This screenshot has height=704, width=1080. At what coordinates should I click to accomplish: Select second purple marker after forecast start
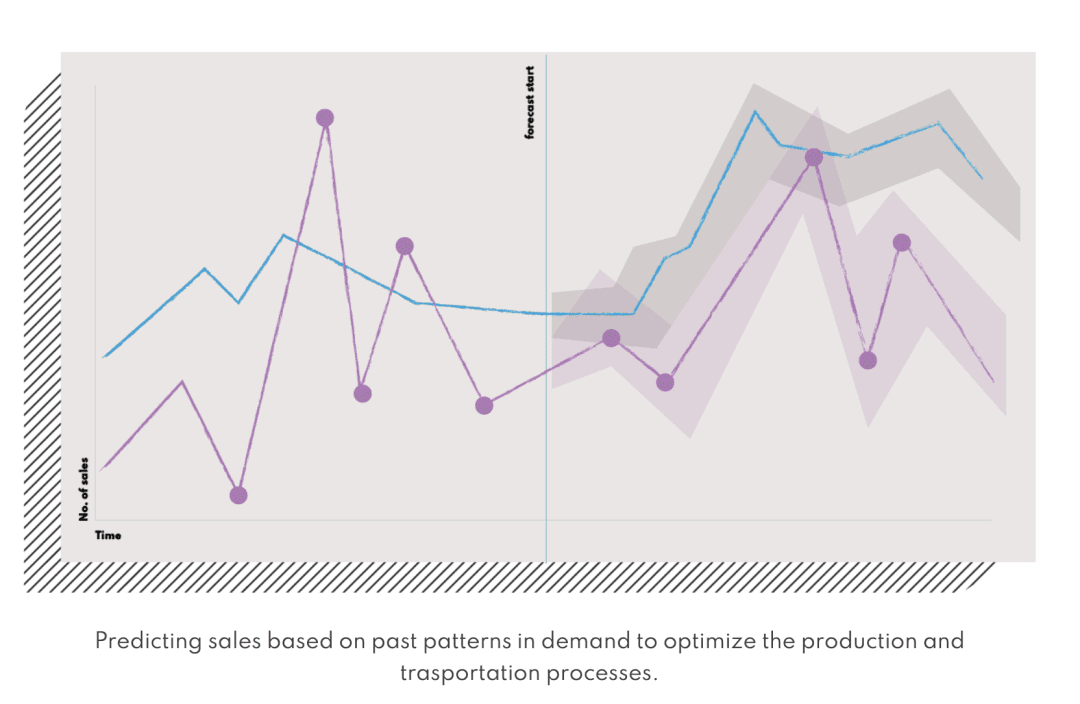pyautogui.click(x=665, y=382)
